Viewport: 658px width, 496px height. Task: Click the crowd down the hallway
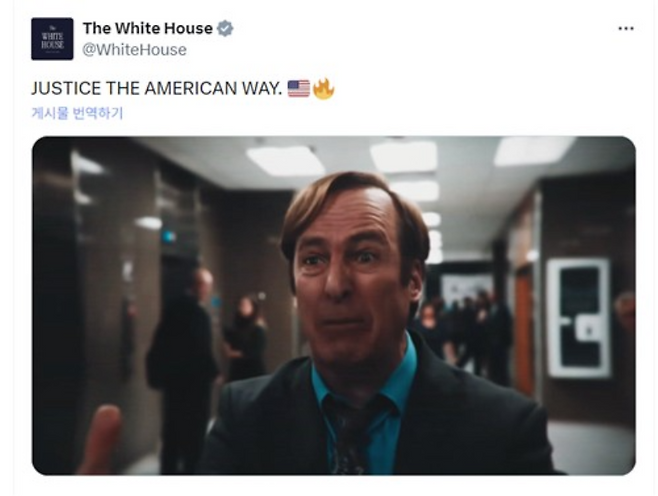[x=466, y=329]
